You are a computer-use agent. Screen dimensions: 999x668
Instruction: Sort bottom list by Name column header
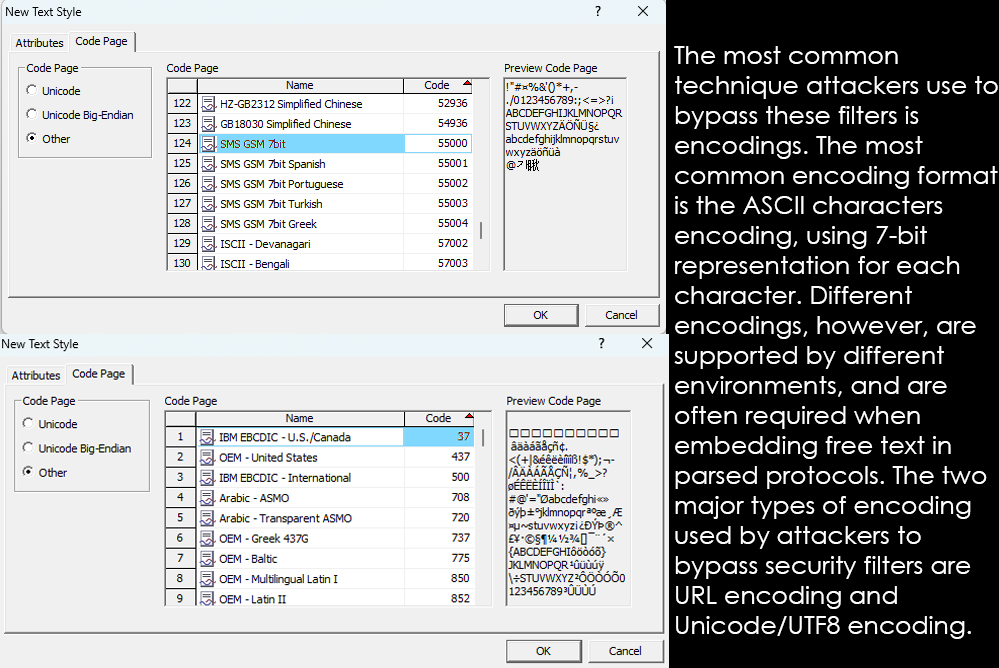tap(299, 419)
